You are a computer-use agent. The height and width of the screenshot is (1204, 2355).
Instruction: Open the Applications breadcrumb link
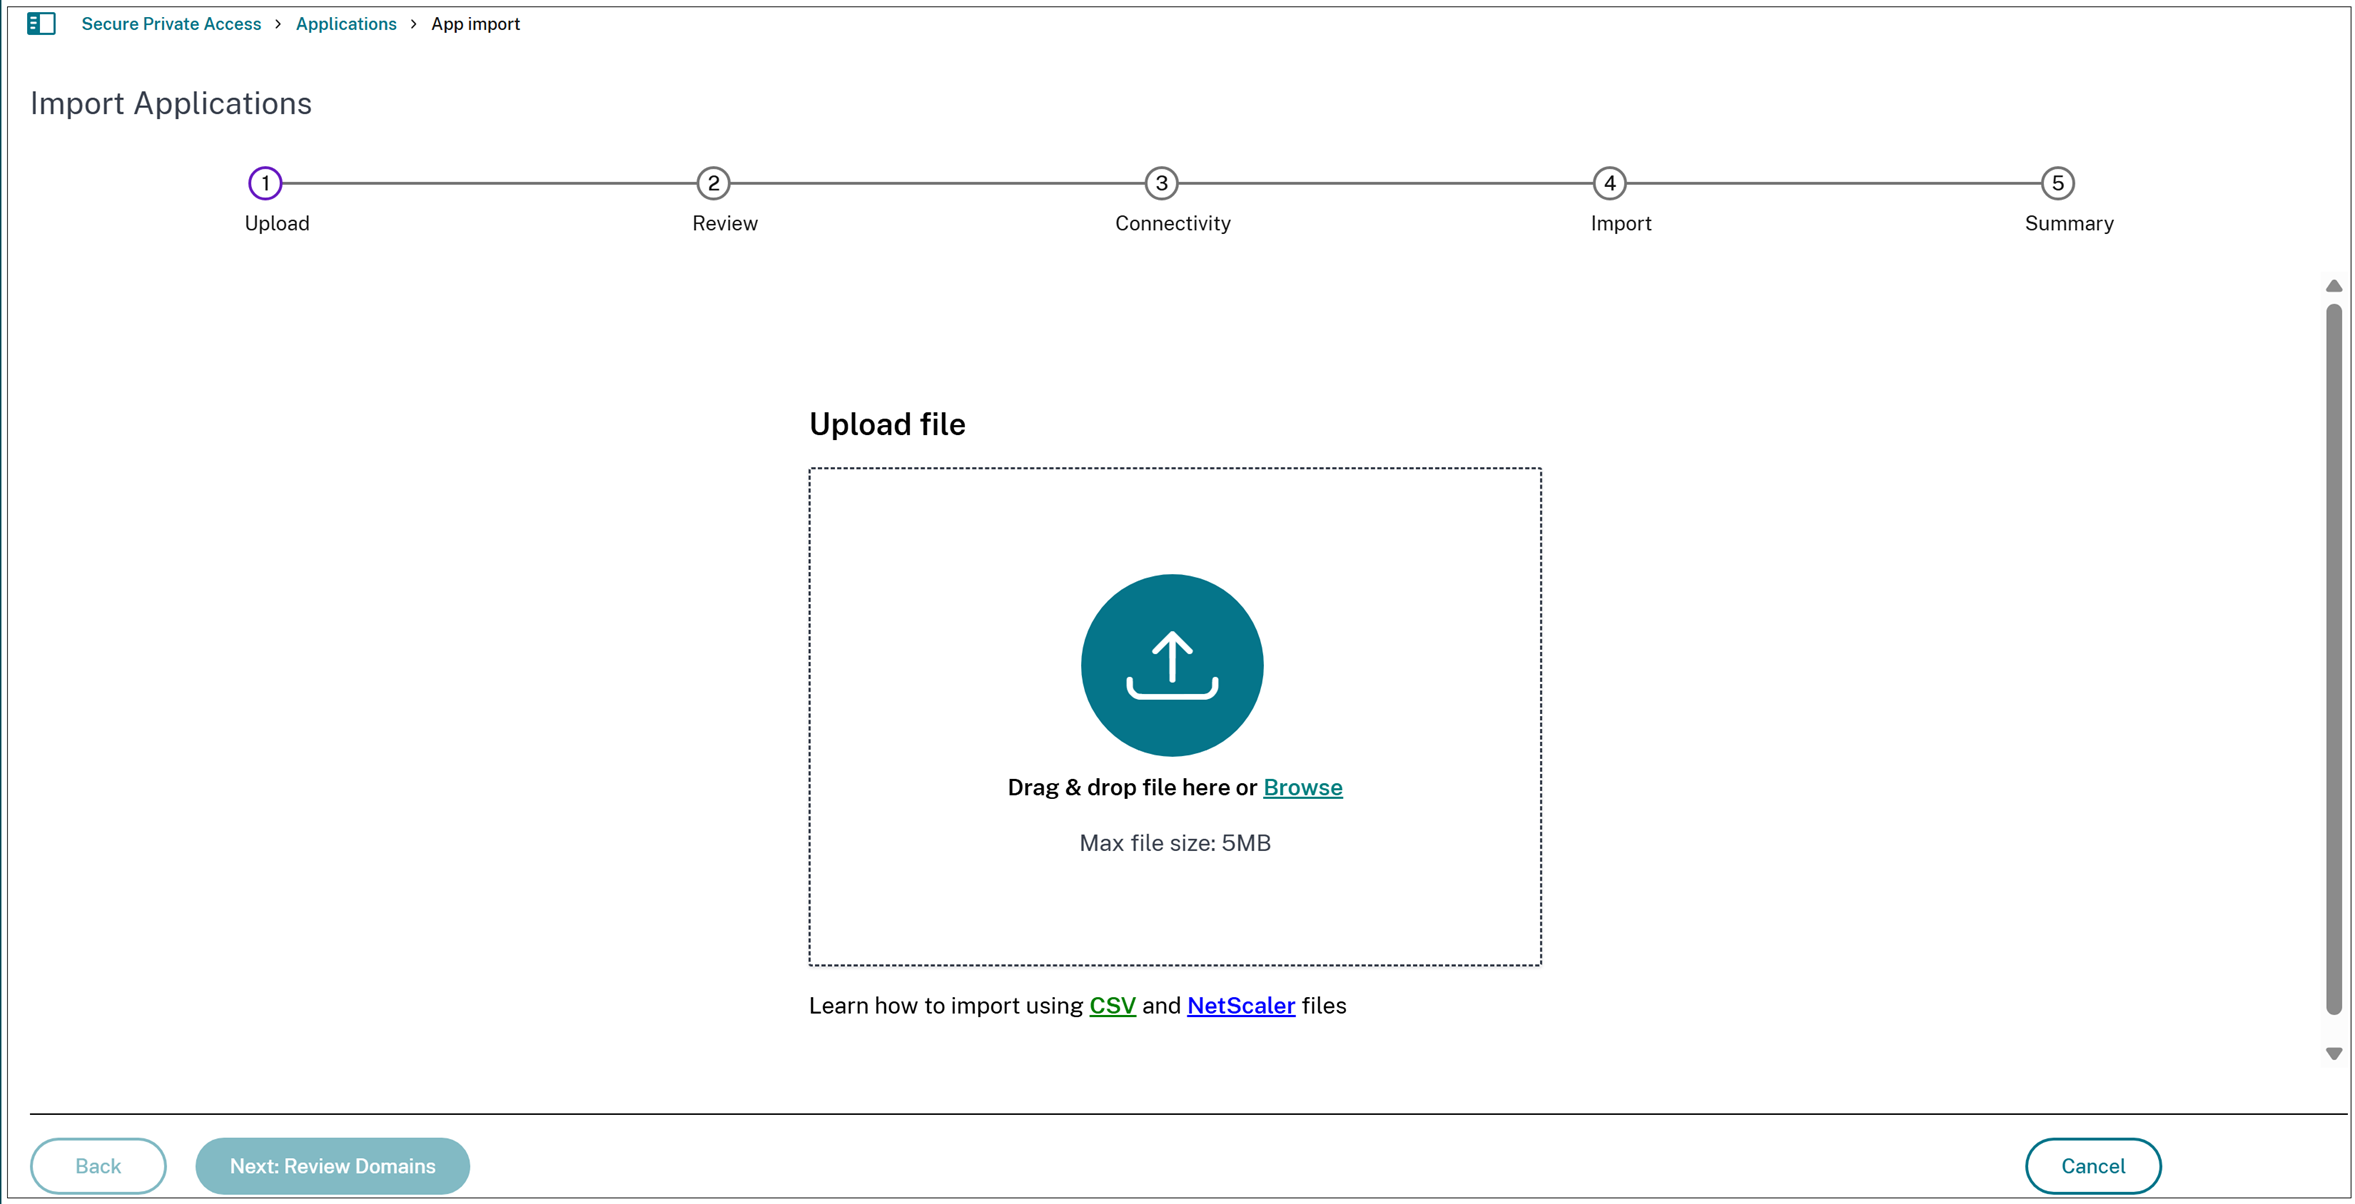[x=345, y=23]
